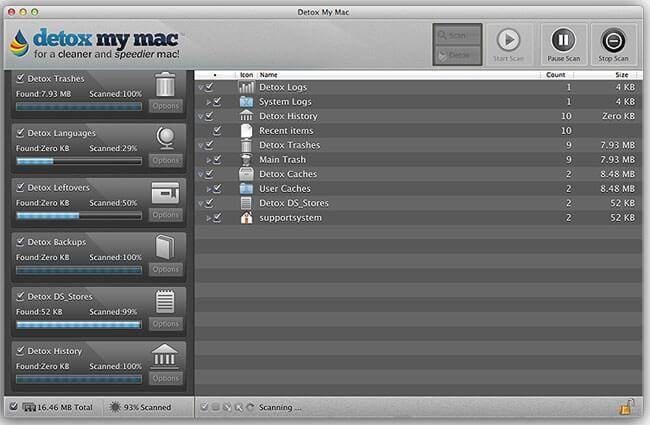Screen dimensions: 650x425
Task: Click the padlock icon in status bar
Action: 626,407
